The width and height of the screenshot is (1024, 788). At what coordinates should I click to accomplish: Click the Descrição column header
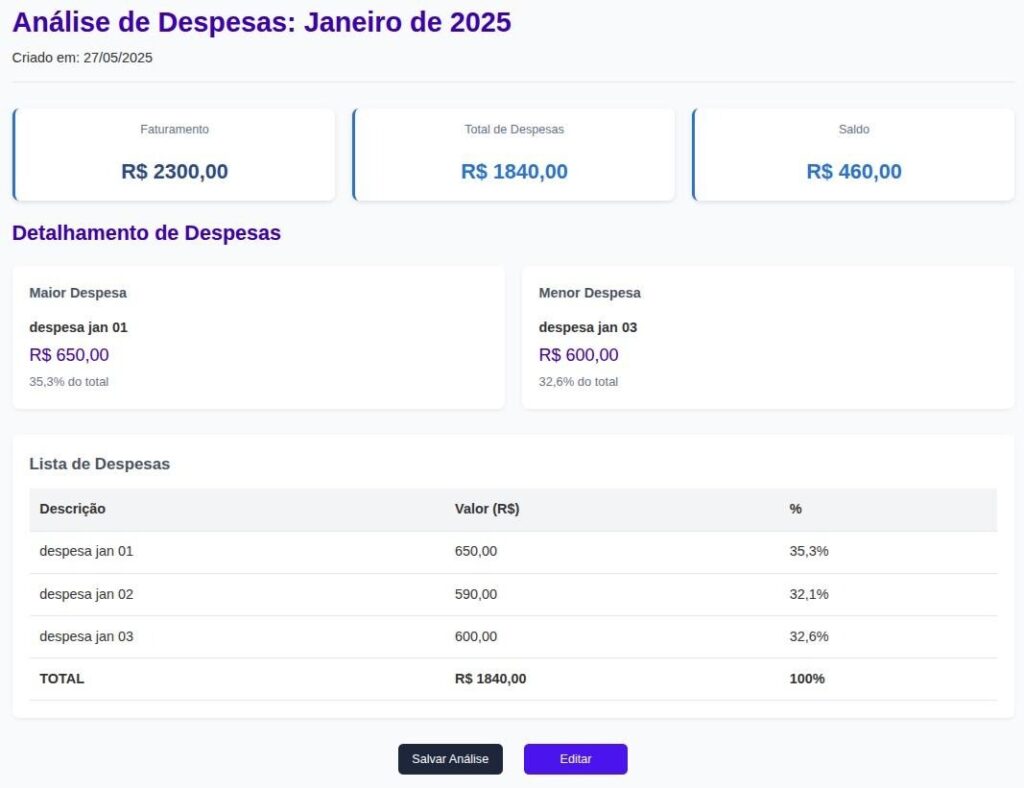(73, 509)
